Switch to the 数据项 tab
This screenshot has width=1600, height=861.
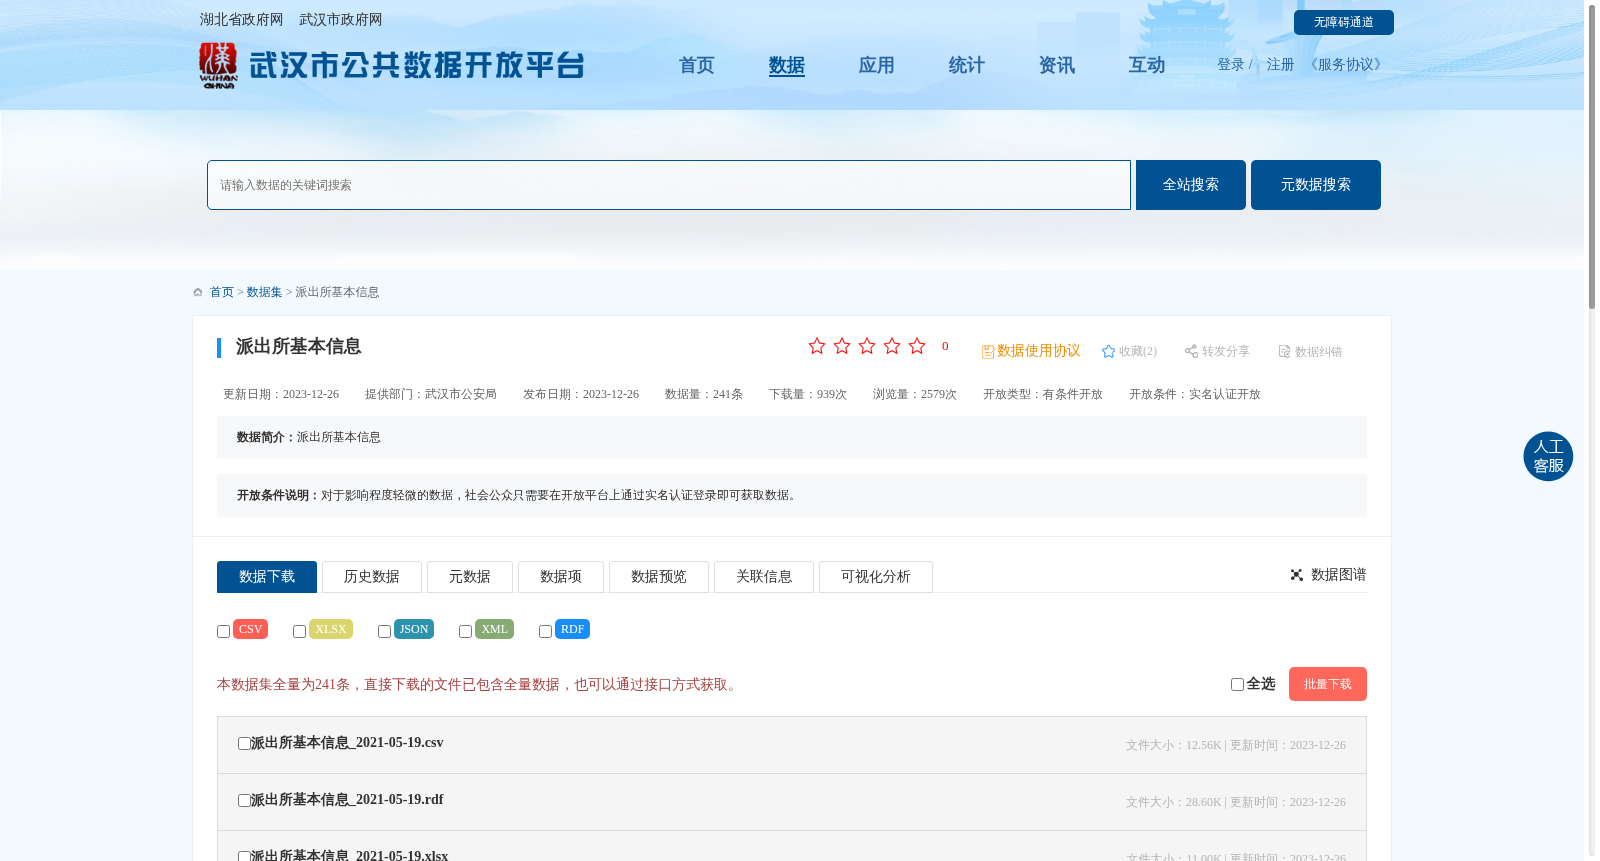pyautogui.click(x=561, y=577)
